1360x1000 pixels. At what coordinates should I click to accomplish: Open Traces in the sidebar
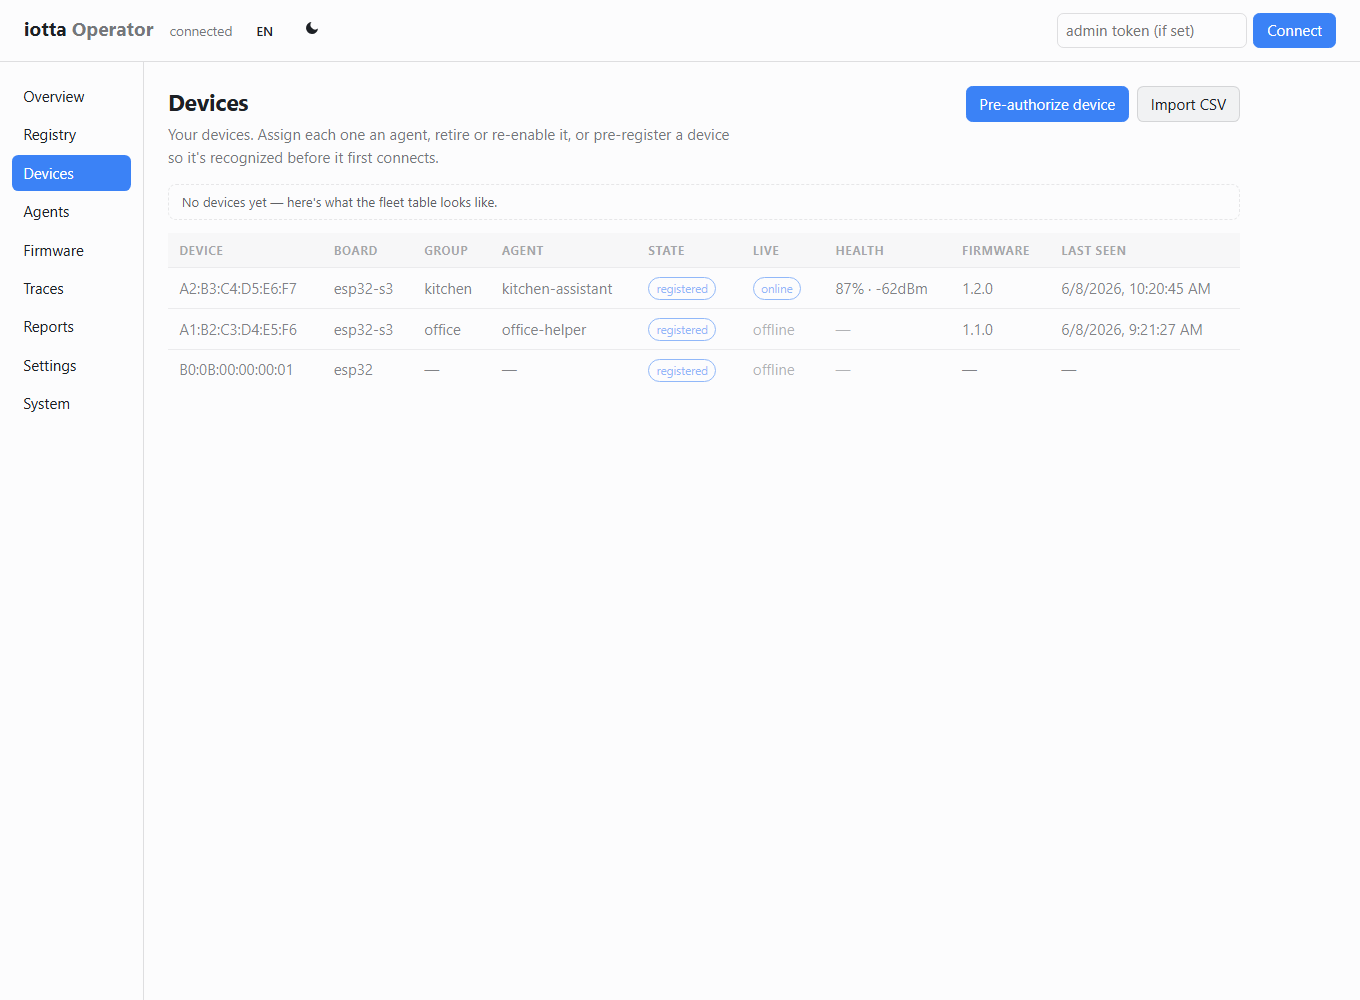click(71, 289)
